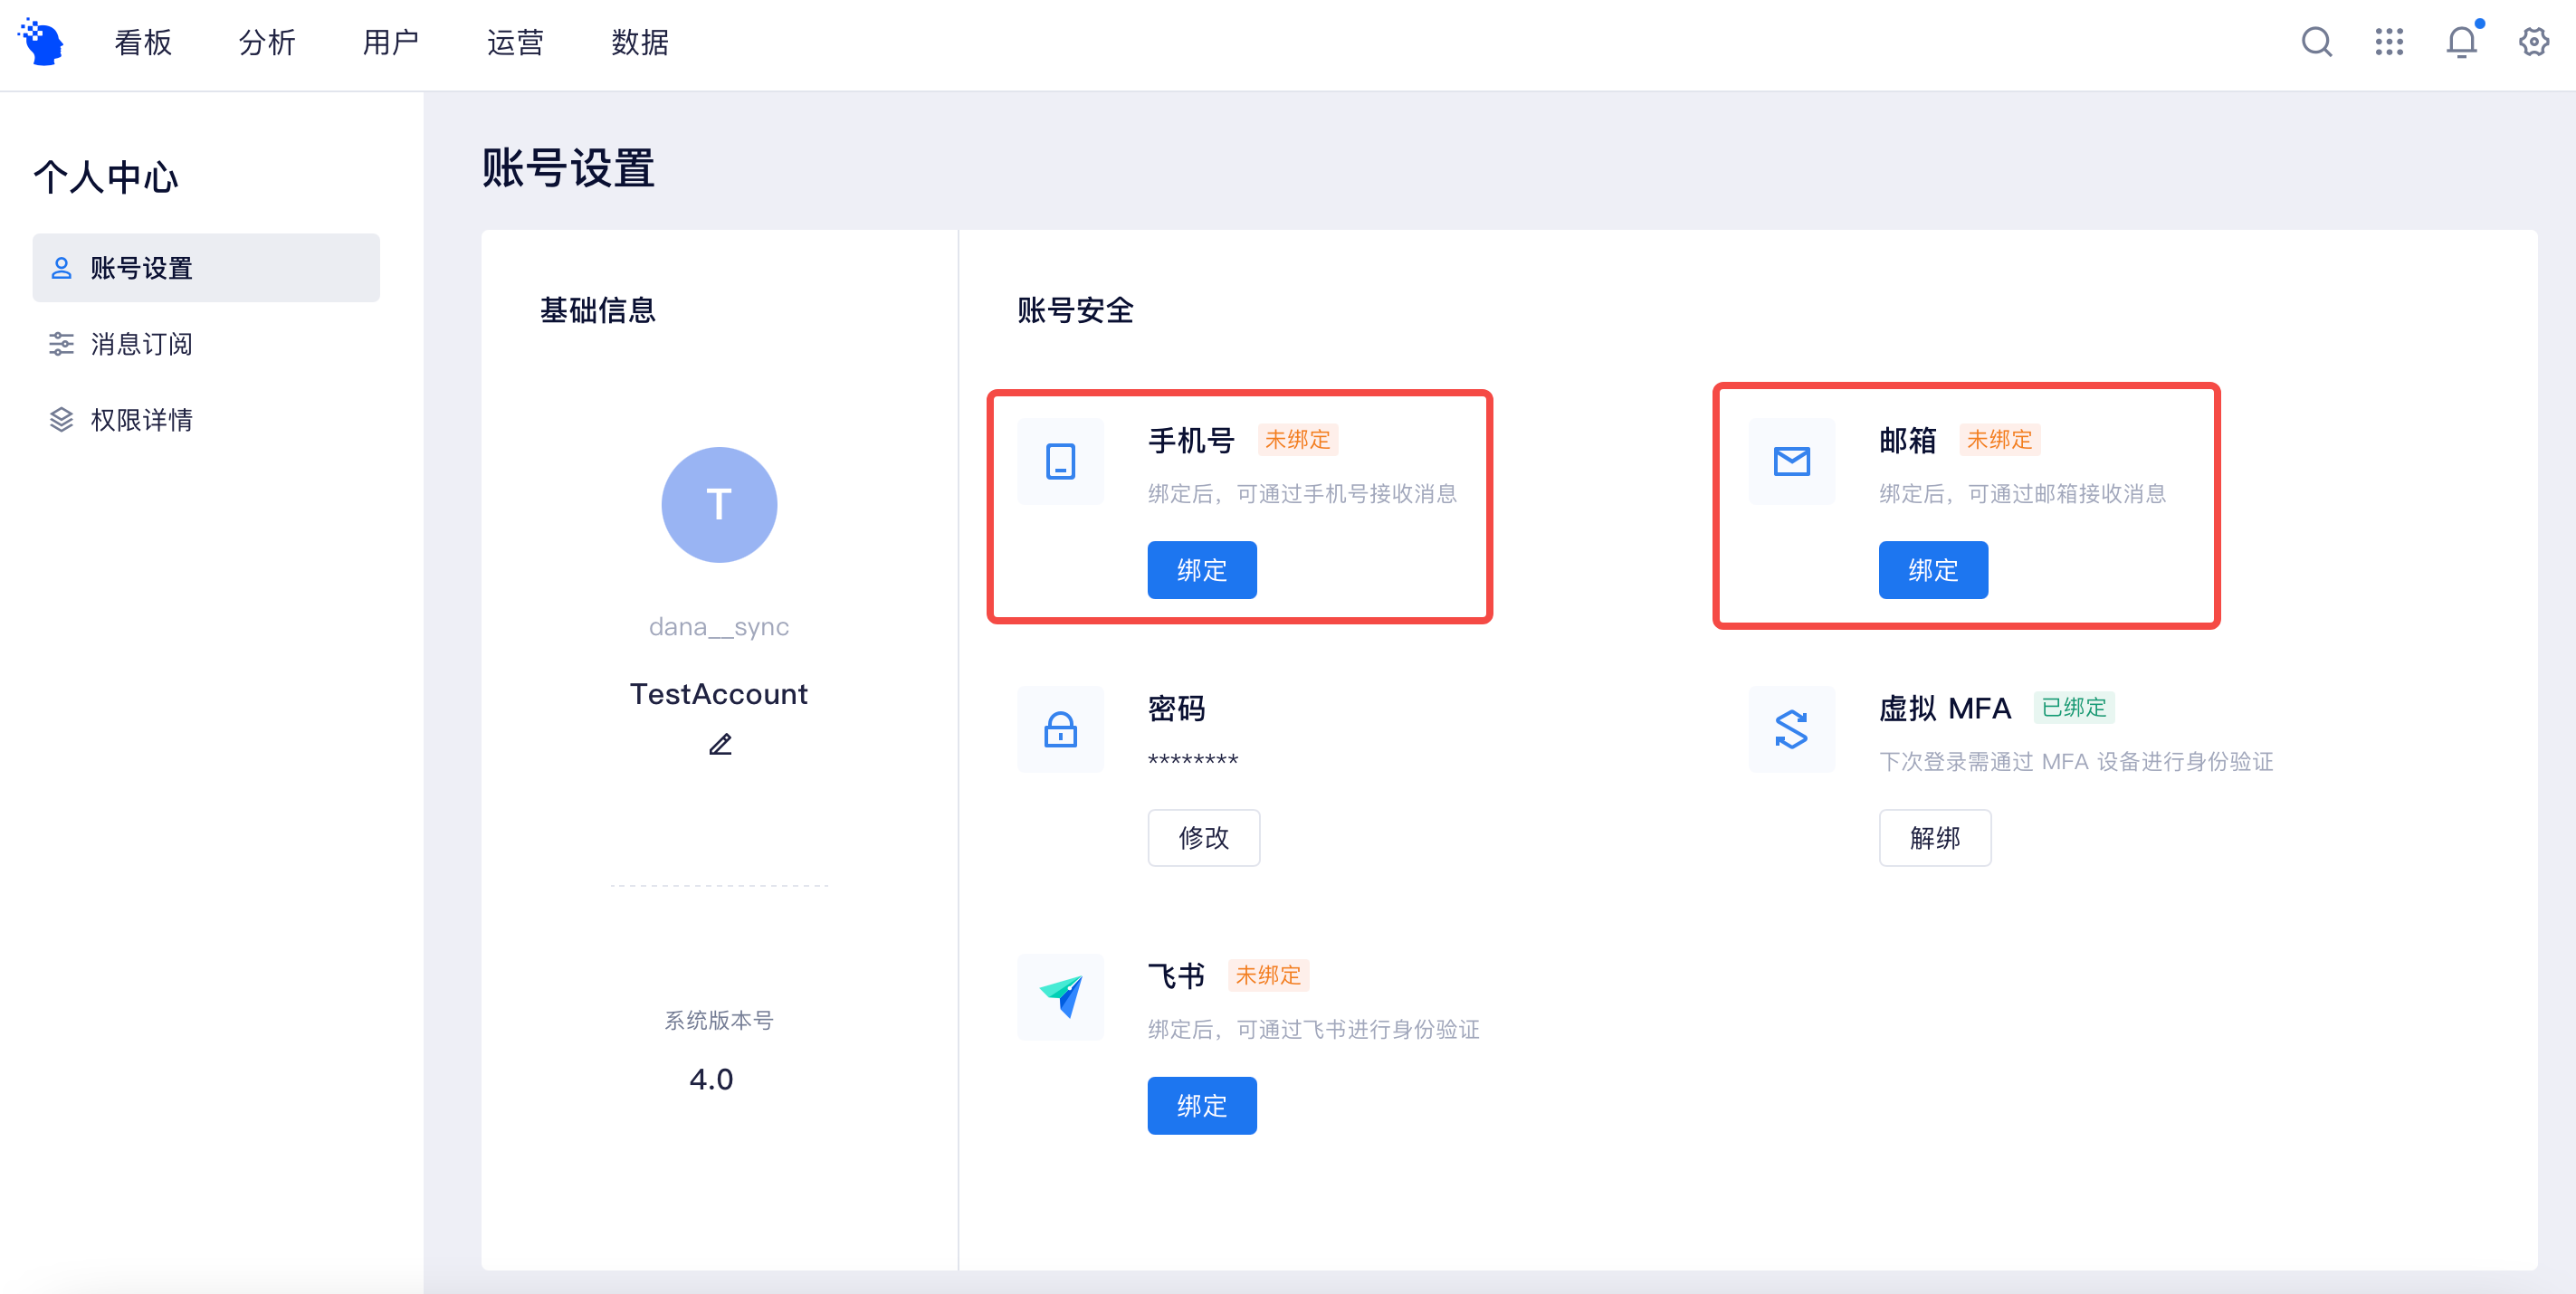This screenshot has width=2576, height=1294.
Task: Click the text 下次登录需通过 MFA 设备进行身份验证
Action: click(x=2076, y=762)
